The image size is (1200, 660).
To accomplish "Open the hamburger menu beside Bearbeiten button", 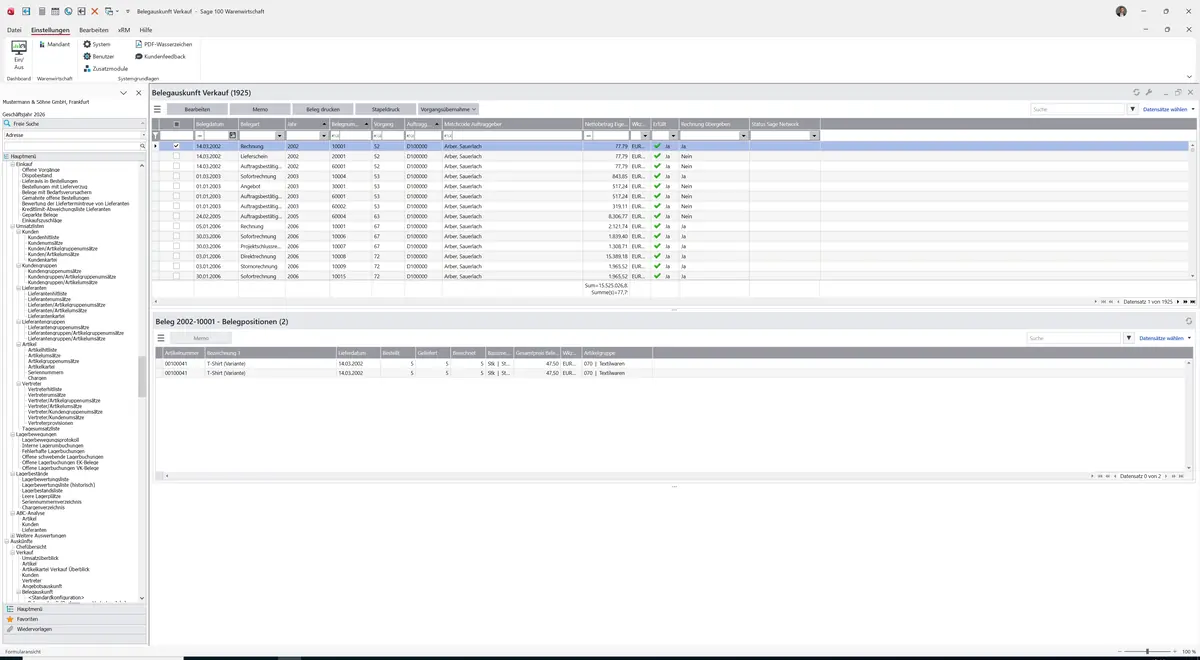I will (x=157, y=109).
